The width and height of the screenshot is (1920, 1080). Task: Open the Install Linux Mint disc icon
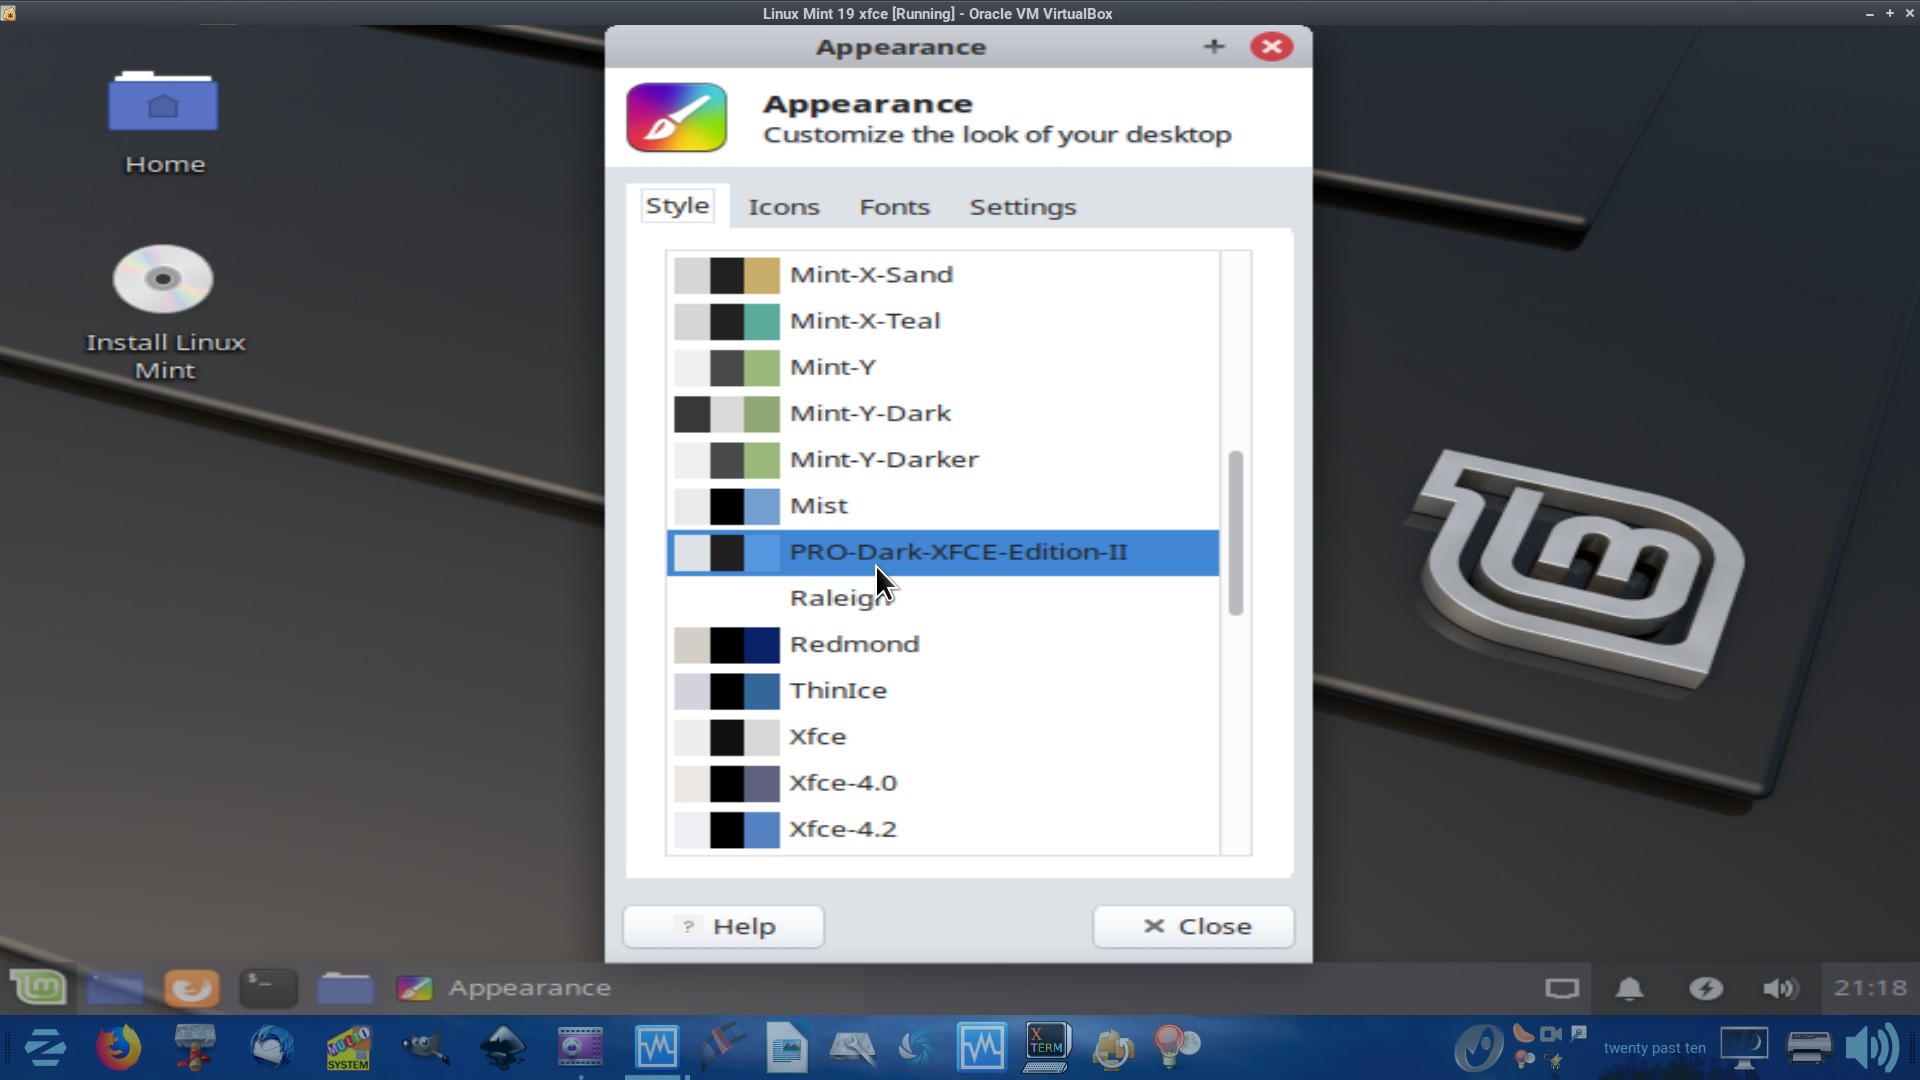[164, 280]
